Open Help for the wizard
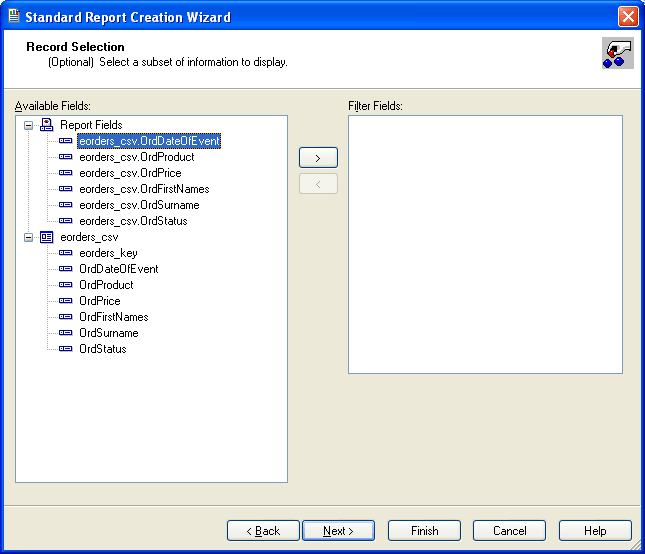Image resolution: width=645 pixels, height=554 pixels. [x=595, y=531]
